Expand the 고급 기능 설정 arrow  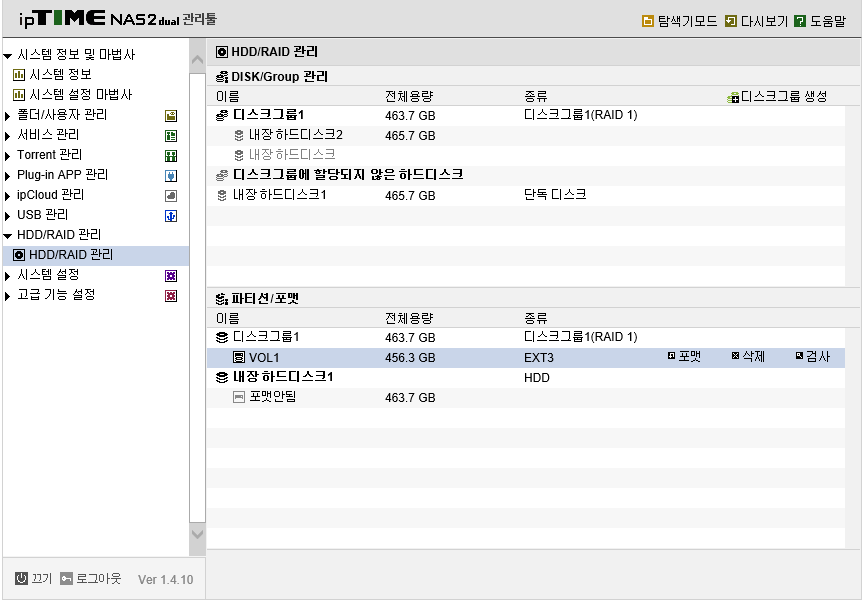(7, 296)
